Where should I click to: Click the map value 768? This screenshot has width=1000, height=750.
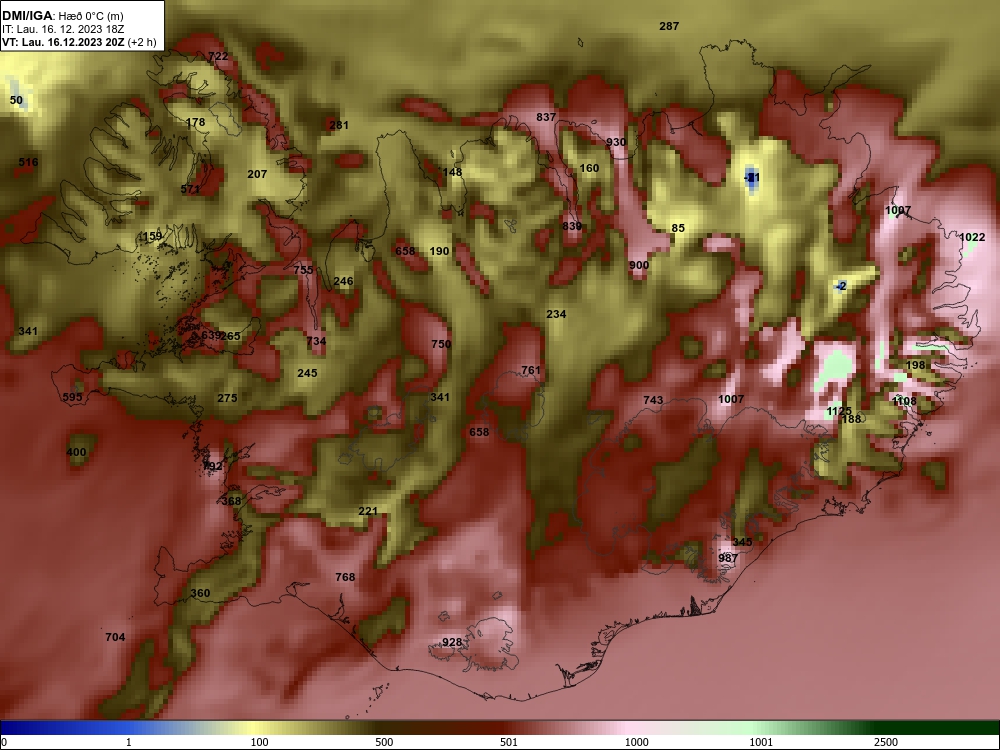point(345,577)
